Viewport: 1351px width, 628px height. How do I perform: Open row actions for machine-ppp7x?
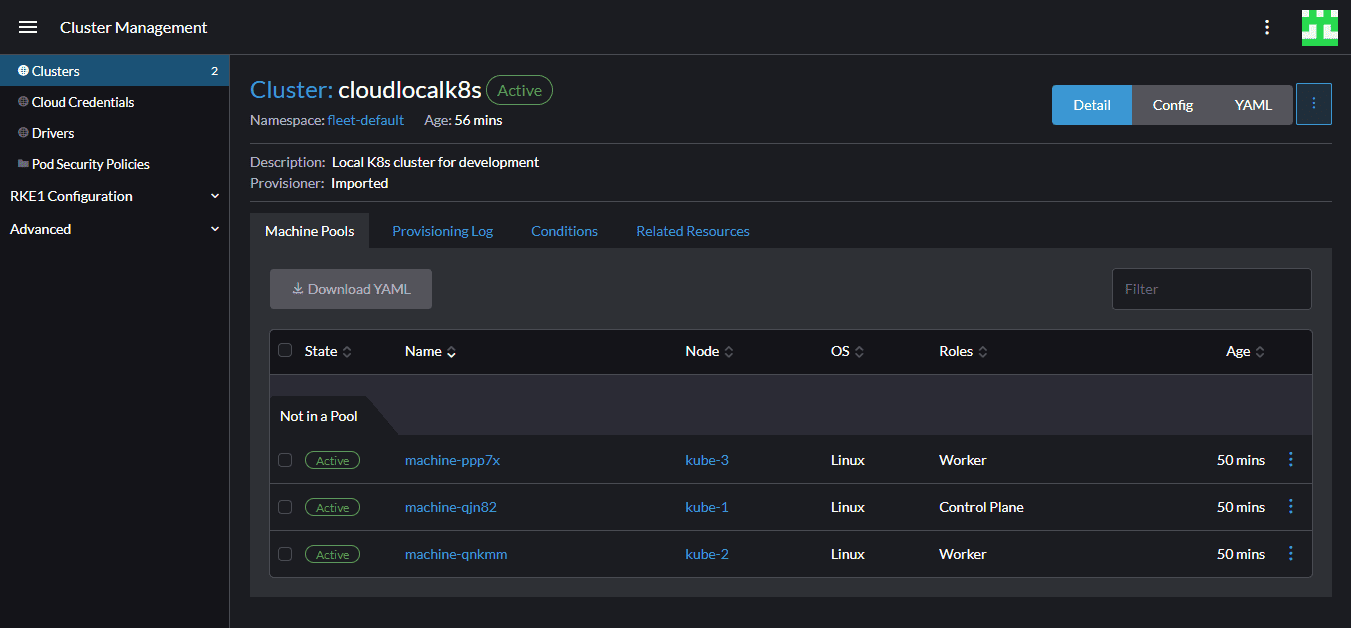point(1290,460)
